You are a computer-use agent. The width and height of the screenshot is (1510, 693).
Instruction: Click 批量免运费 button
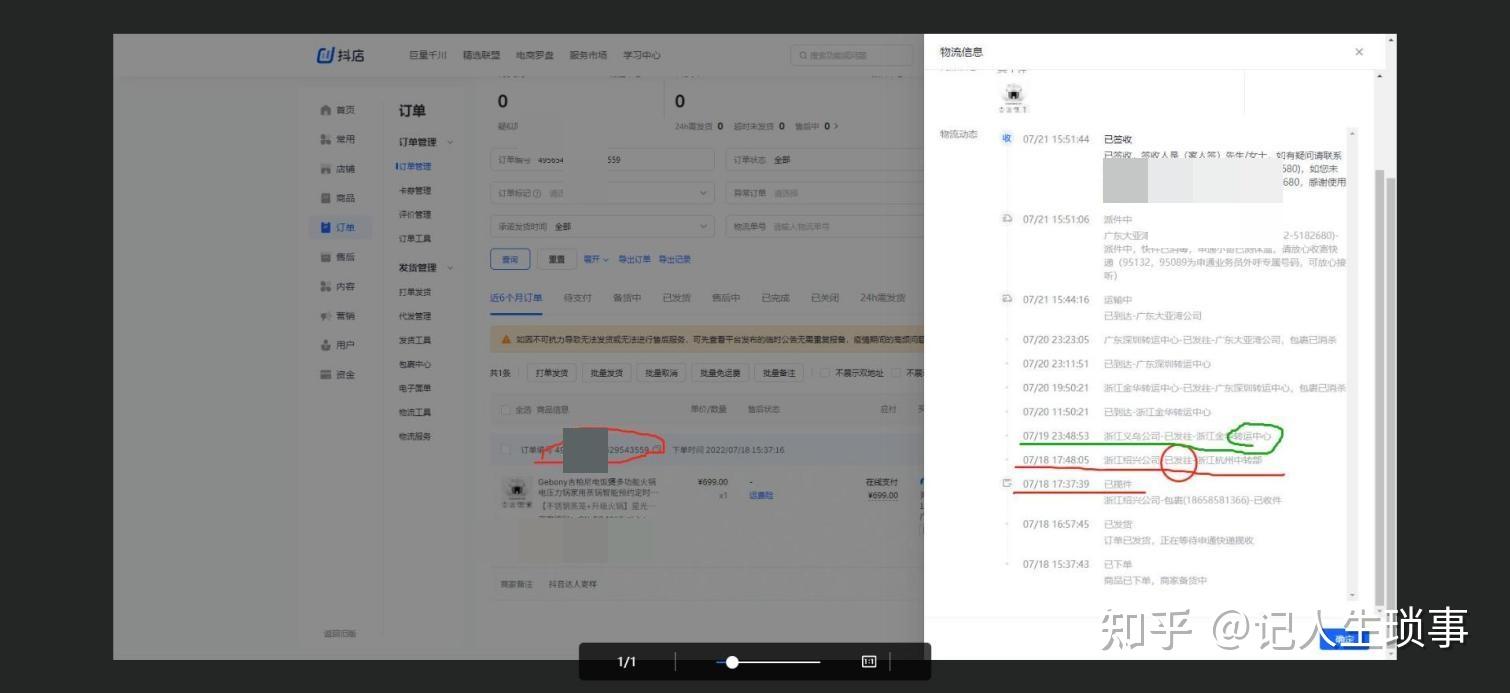pos(720,373)
